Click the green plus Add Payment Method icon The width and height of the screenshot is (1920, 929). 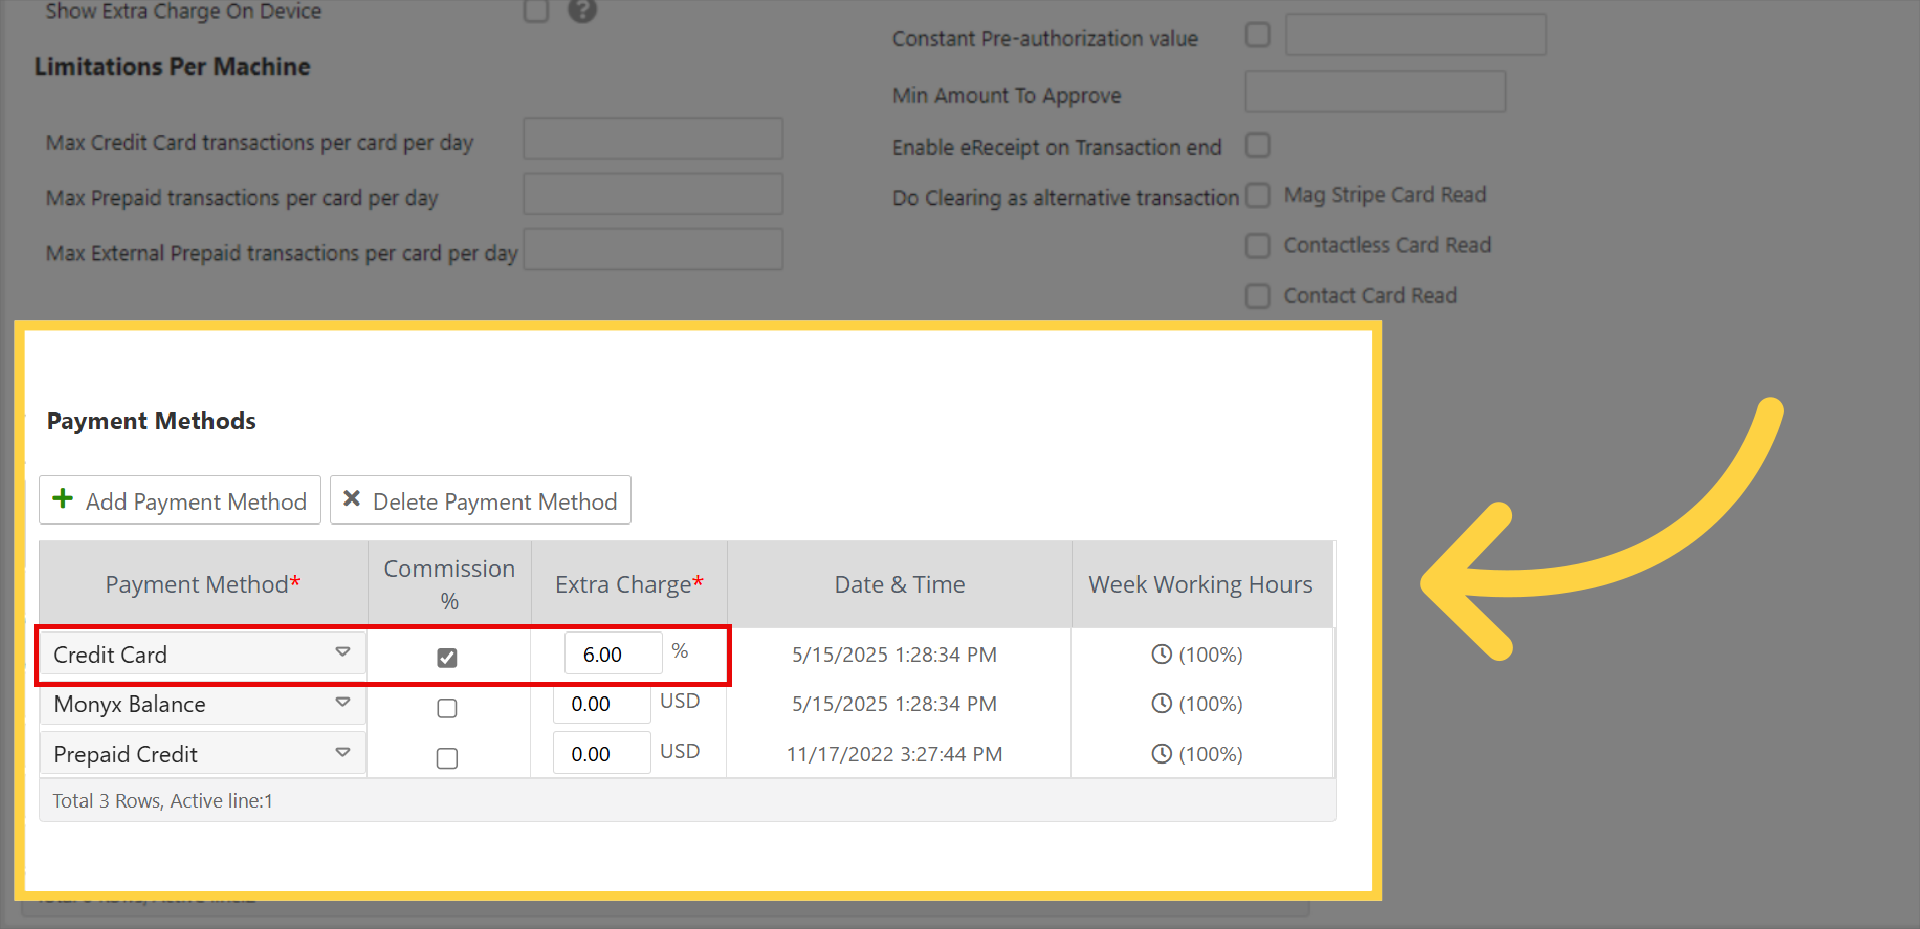pyautogui.click(x=63, y=499)
